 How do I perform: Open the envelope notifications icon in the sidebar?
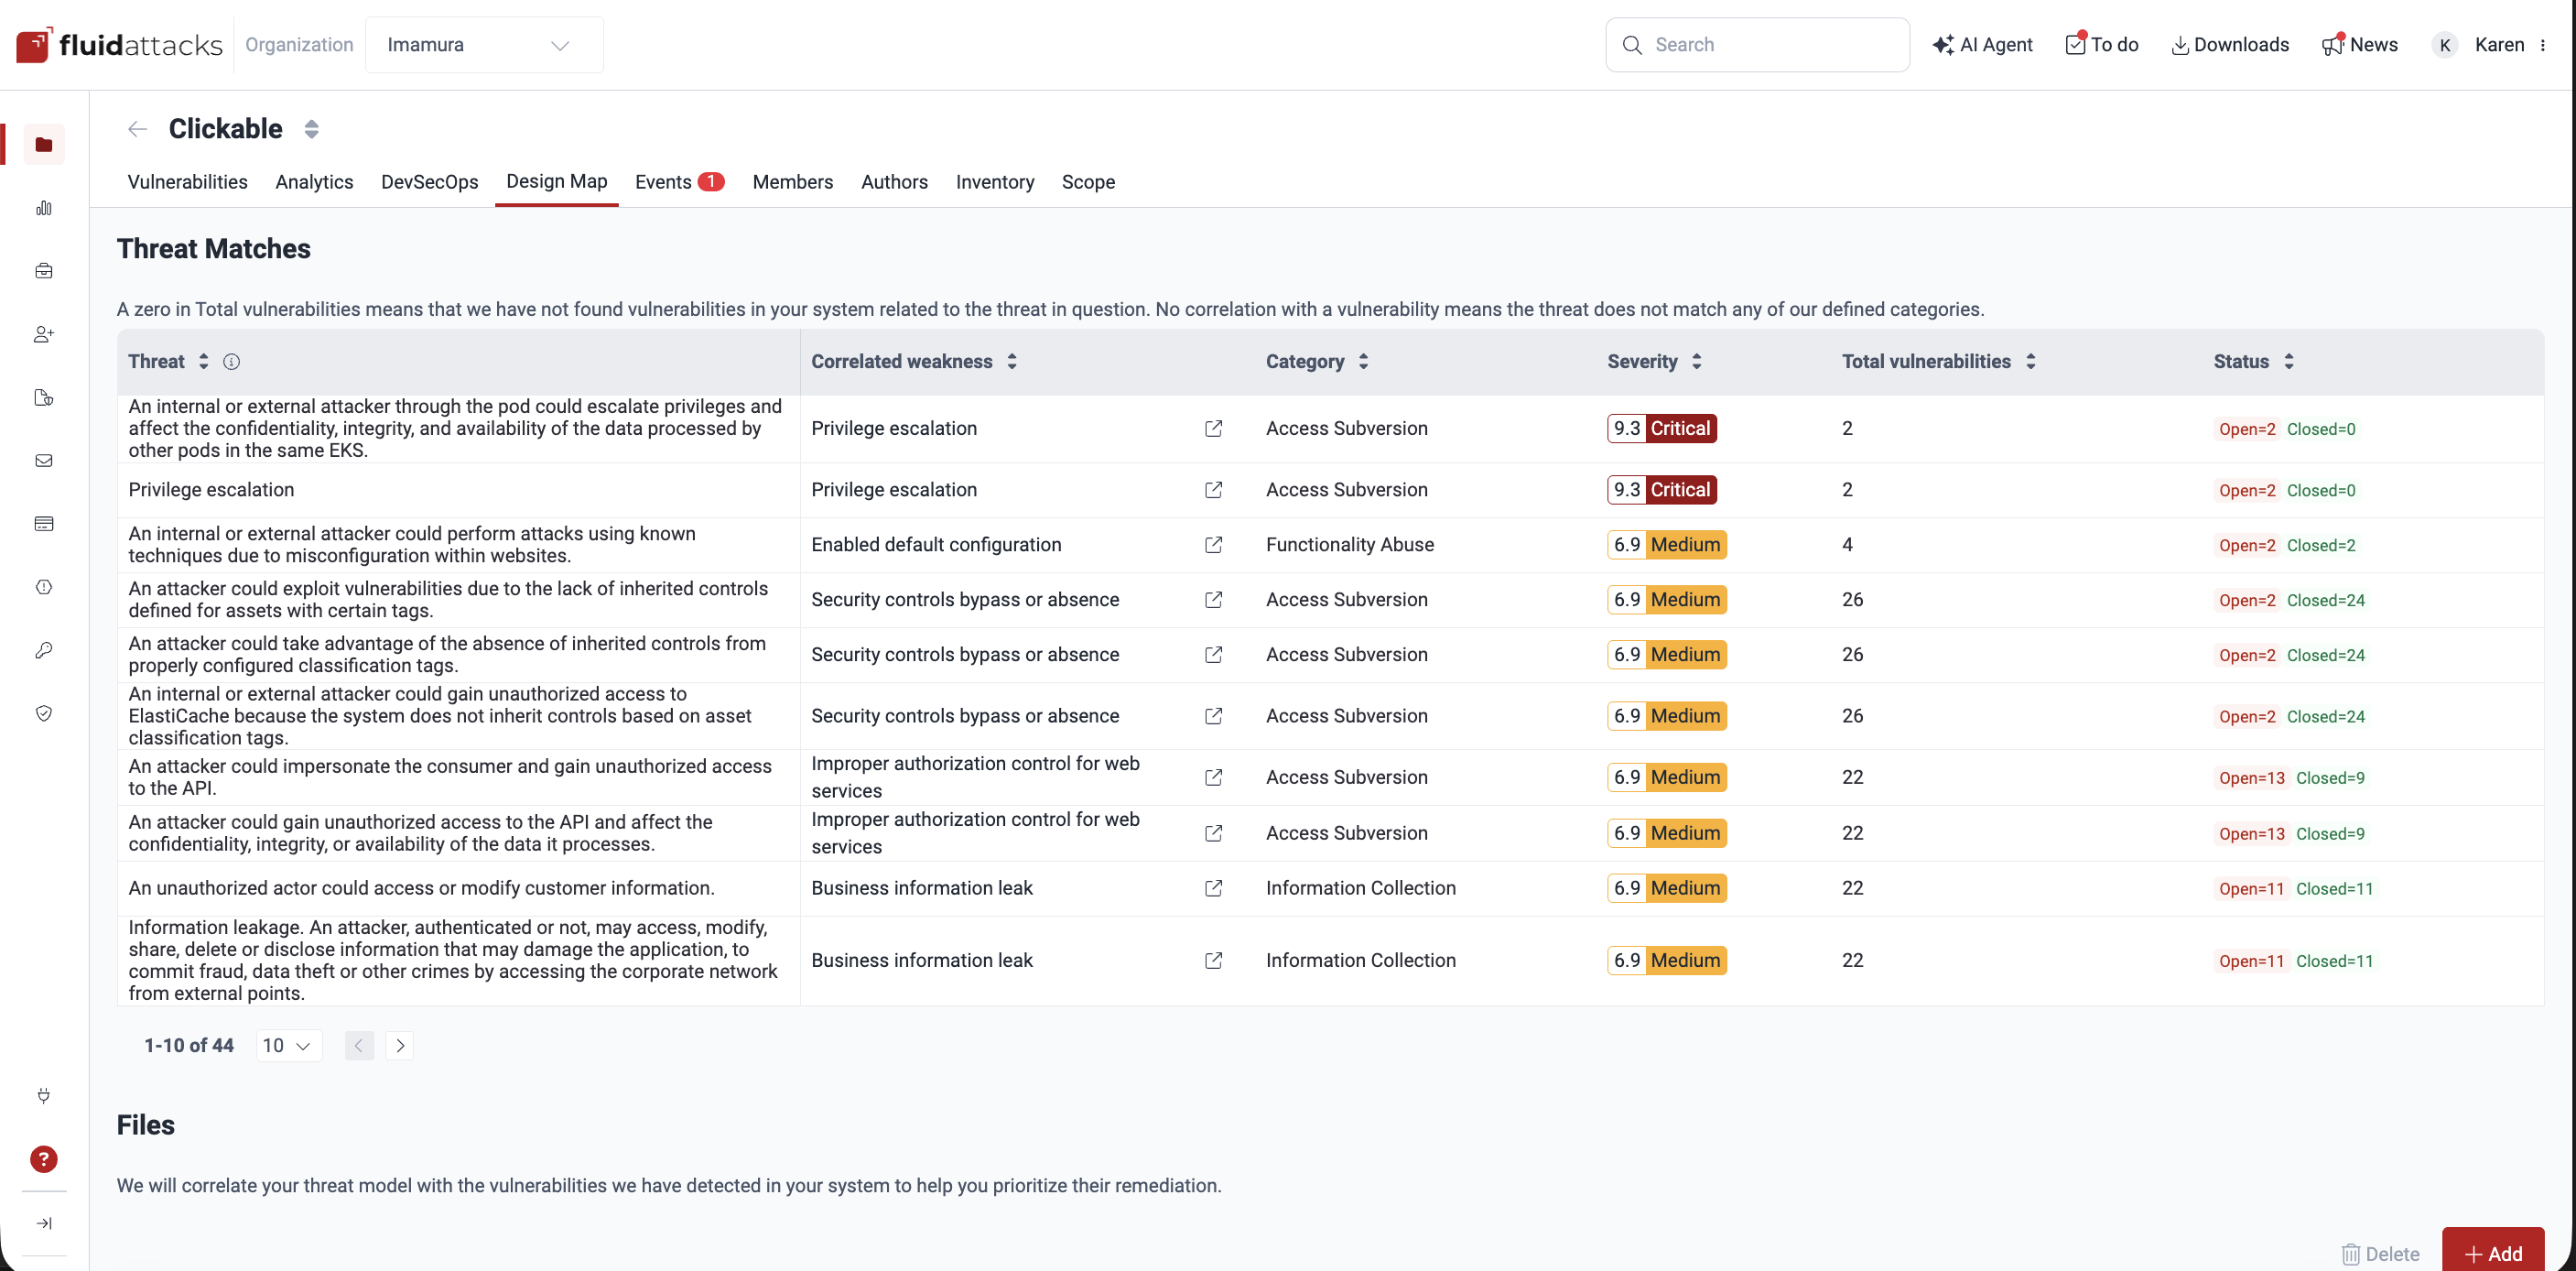(44, 461)
